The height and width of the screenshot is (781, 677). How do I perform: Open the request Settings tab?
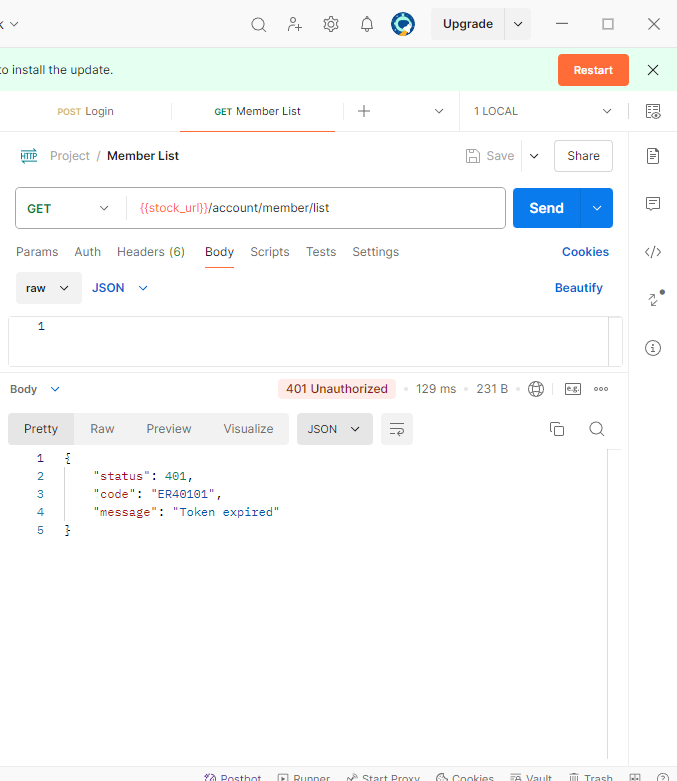pyautogui.click(x=376, y=252)
